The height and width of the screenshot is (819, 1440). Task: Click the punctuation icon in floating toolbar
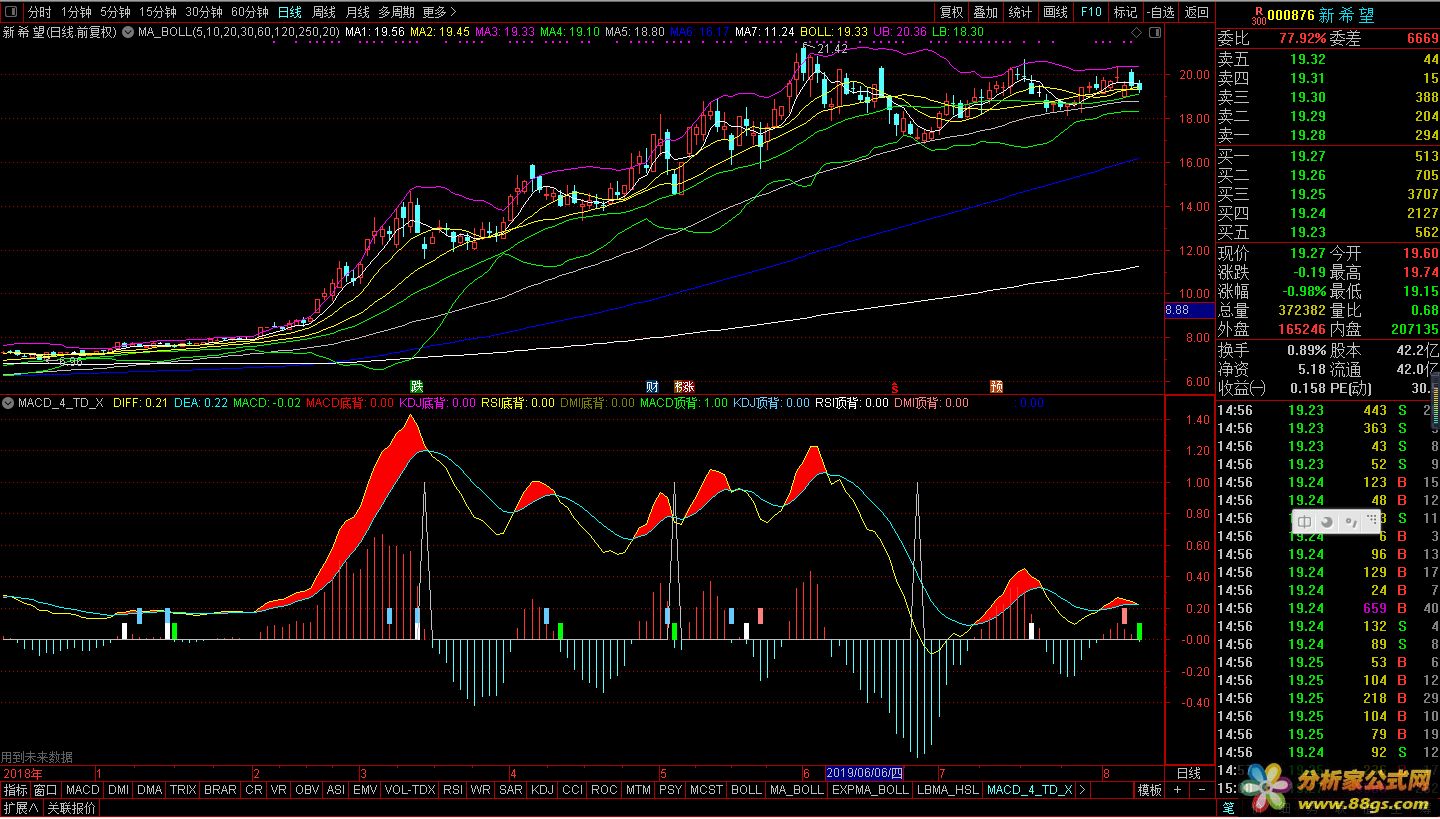[1350, 521]
